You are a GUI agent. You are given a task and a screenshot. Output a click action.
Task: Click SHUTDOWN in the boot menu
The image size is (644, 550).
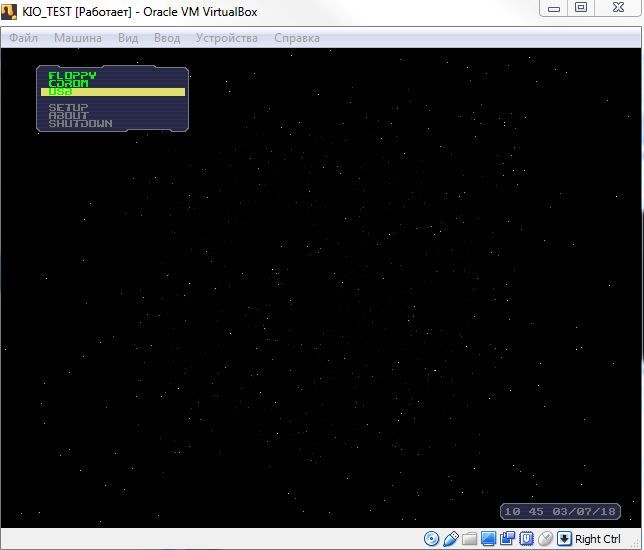point(81,124)
